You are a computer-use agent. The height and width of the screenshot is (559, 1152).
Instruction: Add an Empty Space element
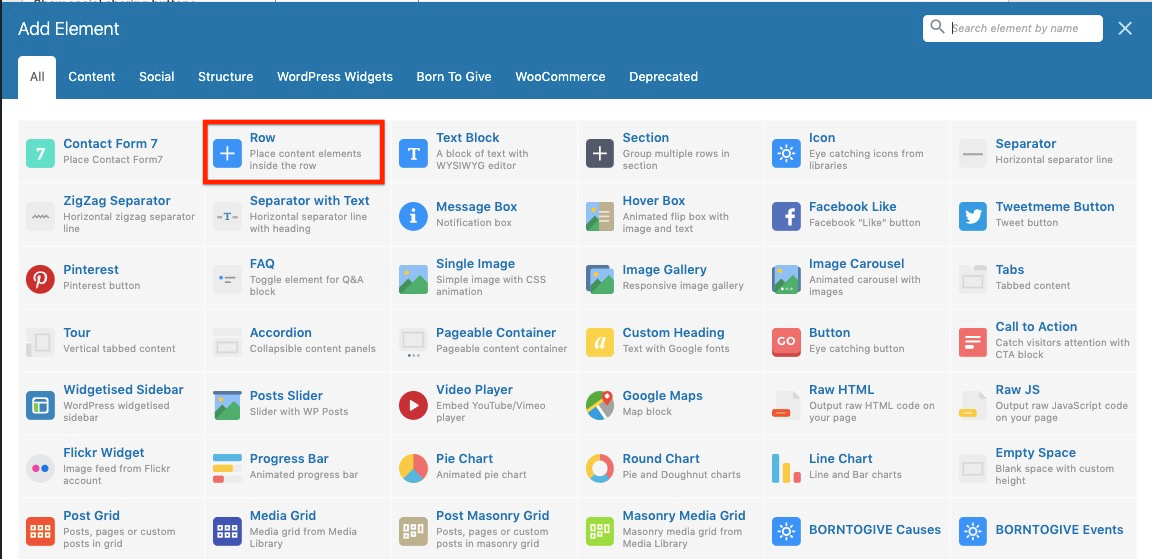(1044, 466)
